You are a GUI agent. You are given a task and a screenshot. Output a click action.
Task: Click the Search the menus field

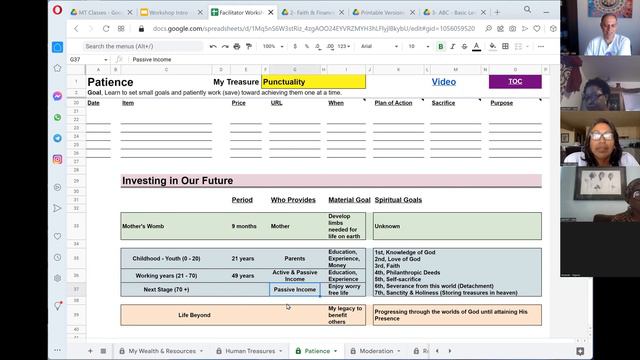coord(143,47)
